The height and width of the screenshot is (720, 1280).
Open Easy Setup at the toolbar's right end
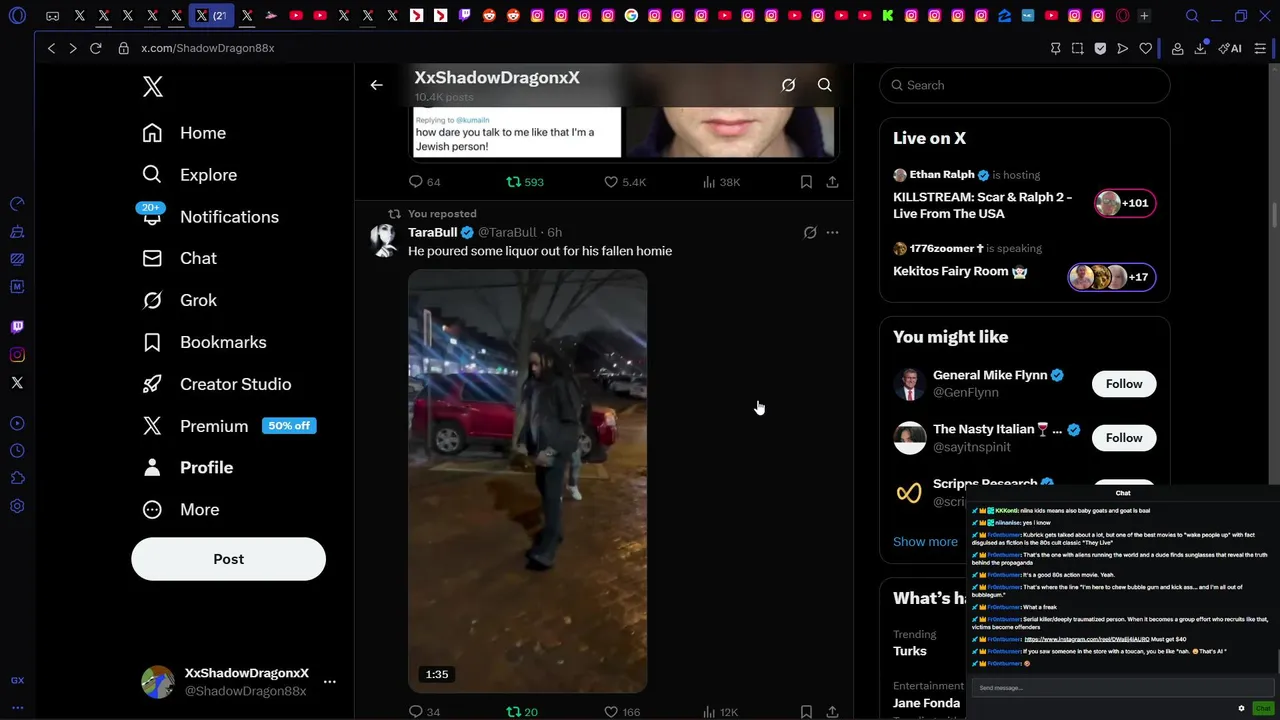pyautogui.click(x=1262, y=48)
